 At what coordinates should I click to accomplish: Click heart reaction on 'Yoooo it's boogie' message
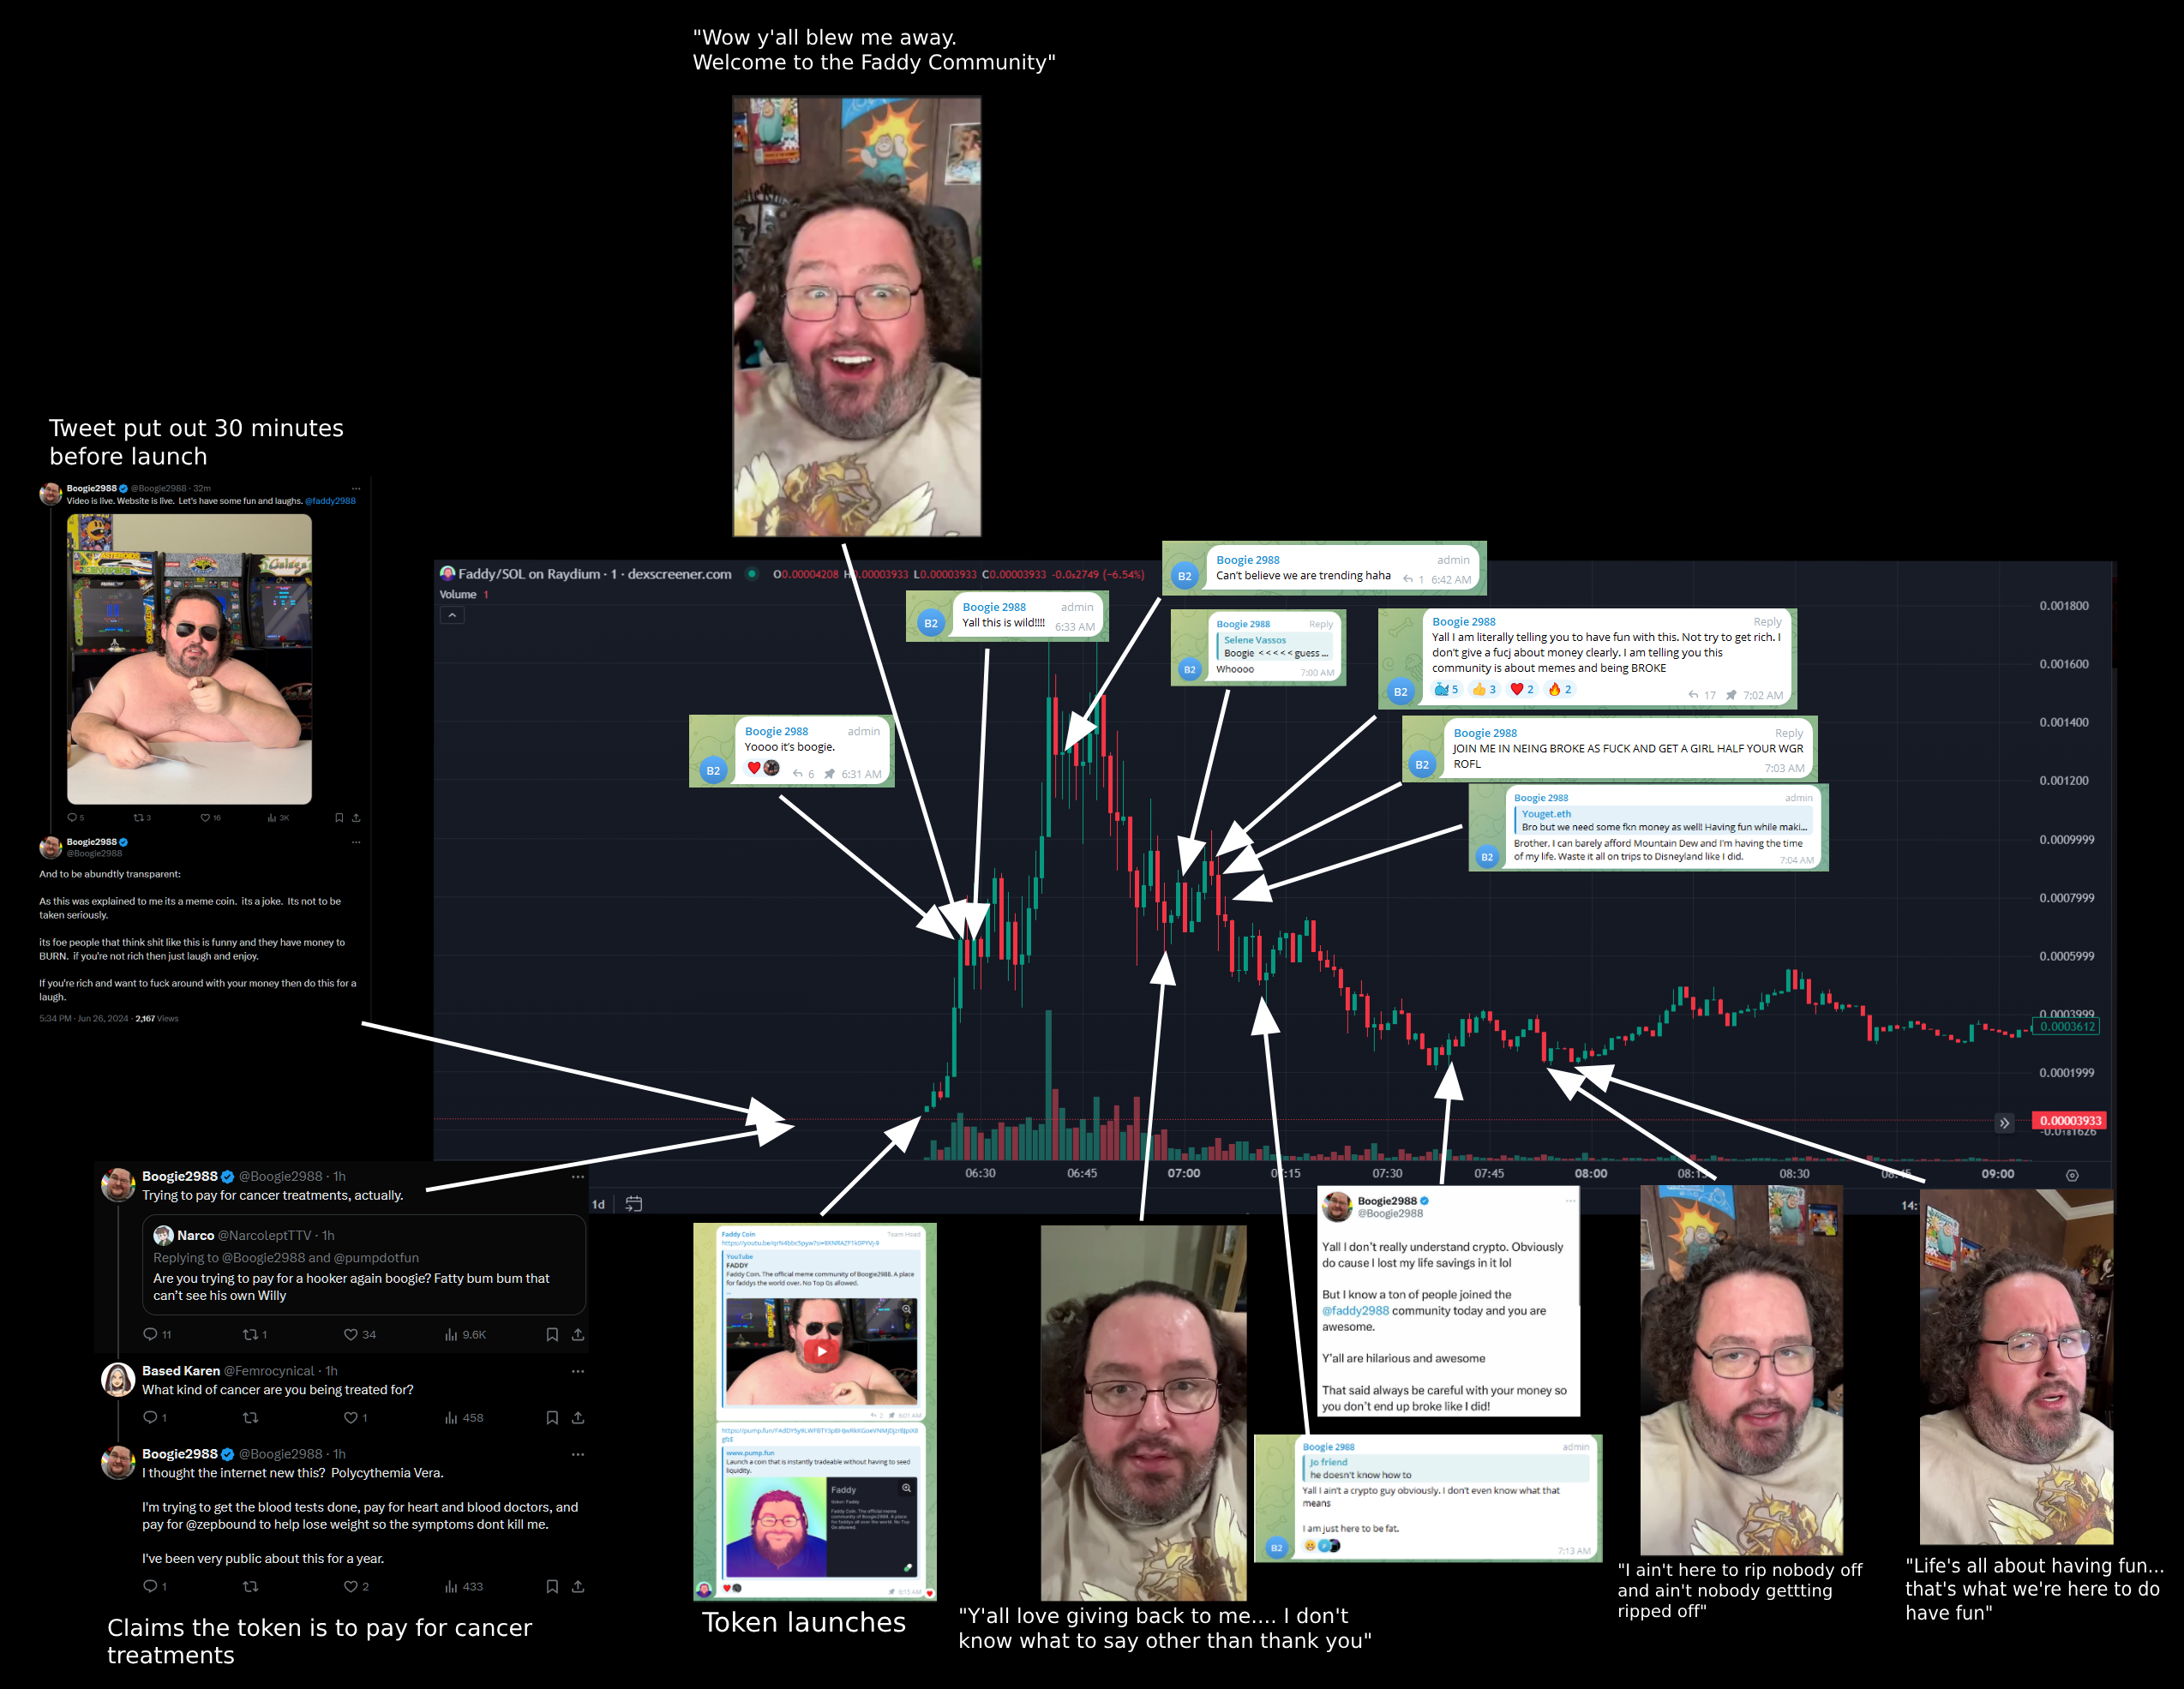754,768
